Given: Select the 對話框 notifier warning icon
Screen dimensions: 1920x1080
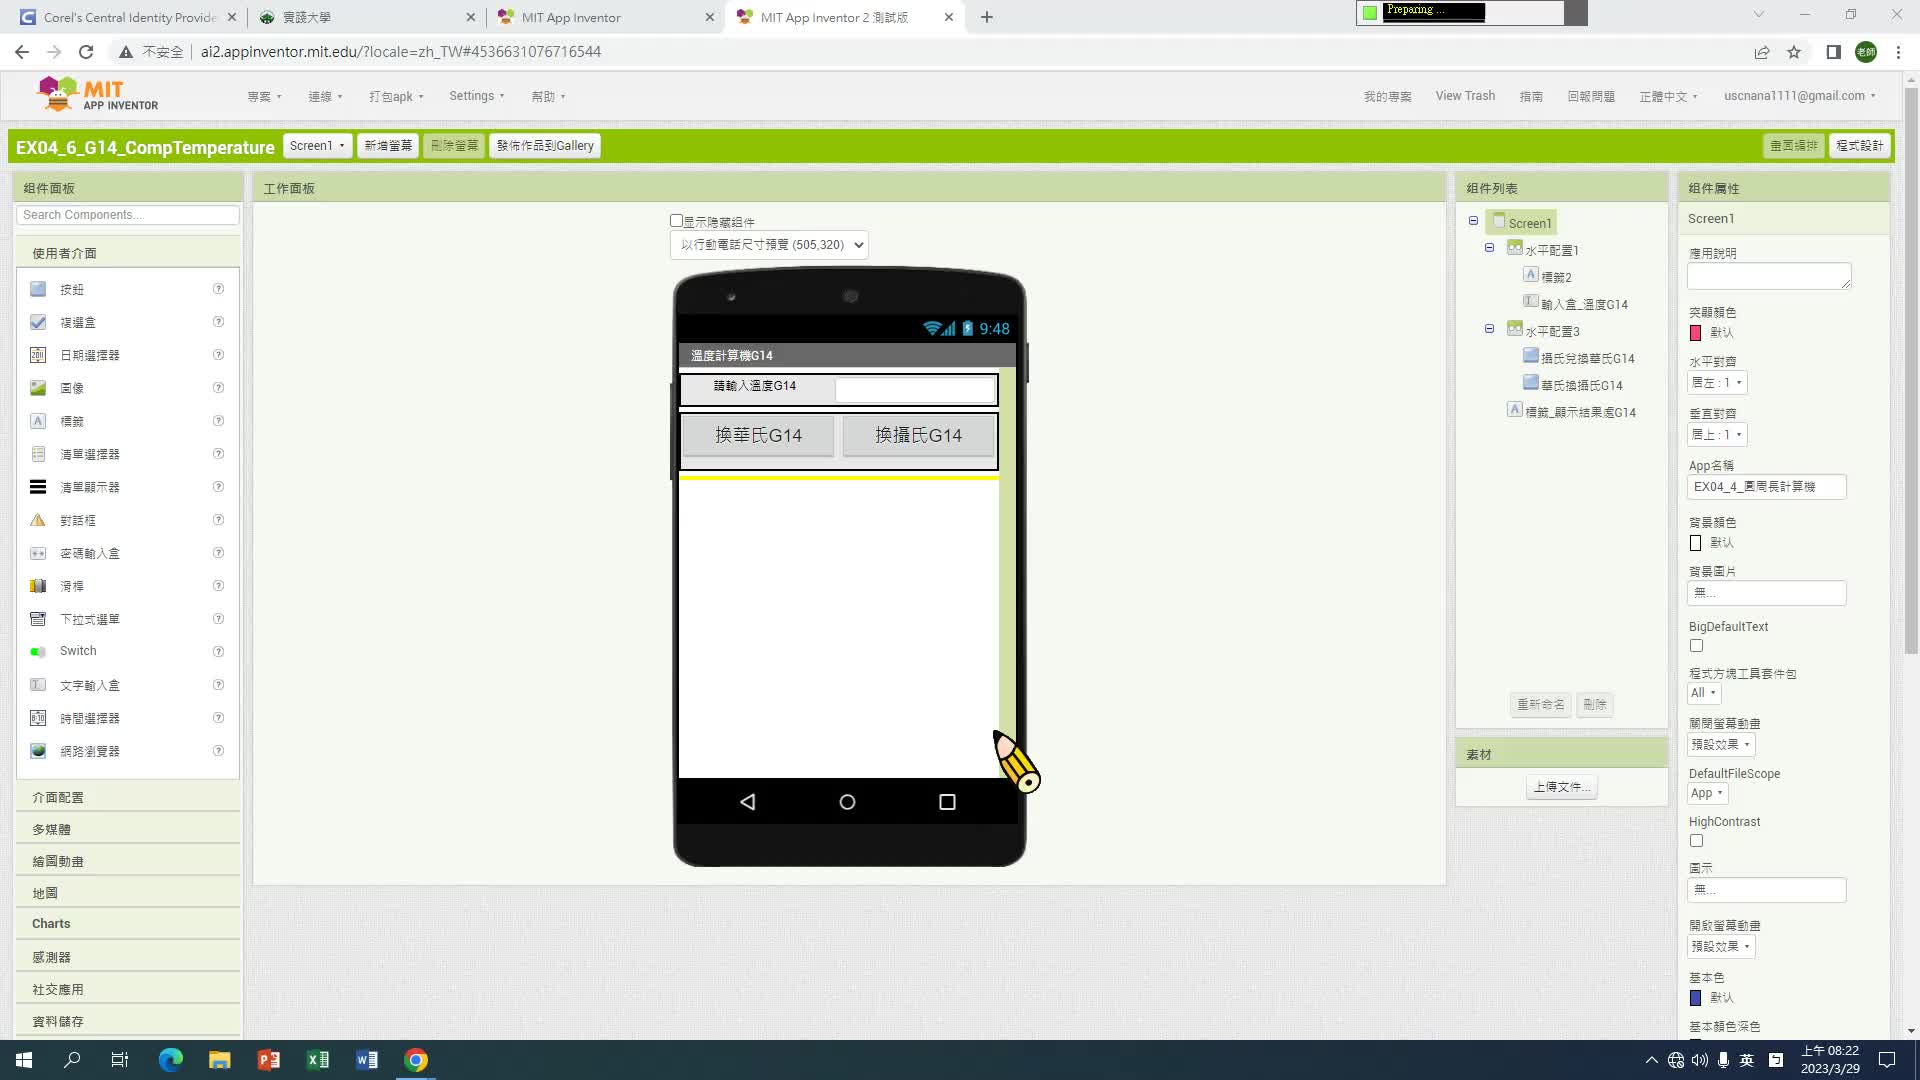Looking at the screenshot, I should pos(38,520).
